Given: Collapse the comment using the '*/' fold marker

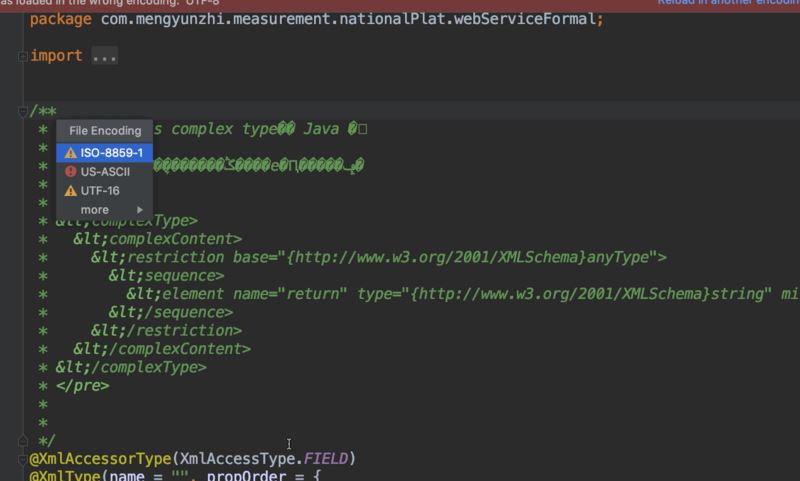Looking at the screenshot, I should [x=22, y=440].
